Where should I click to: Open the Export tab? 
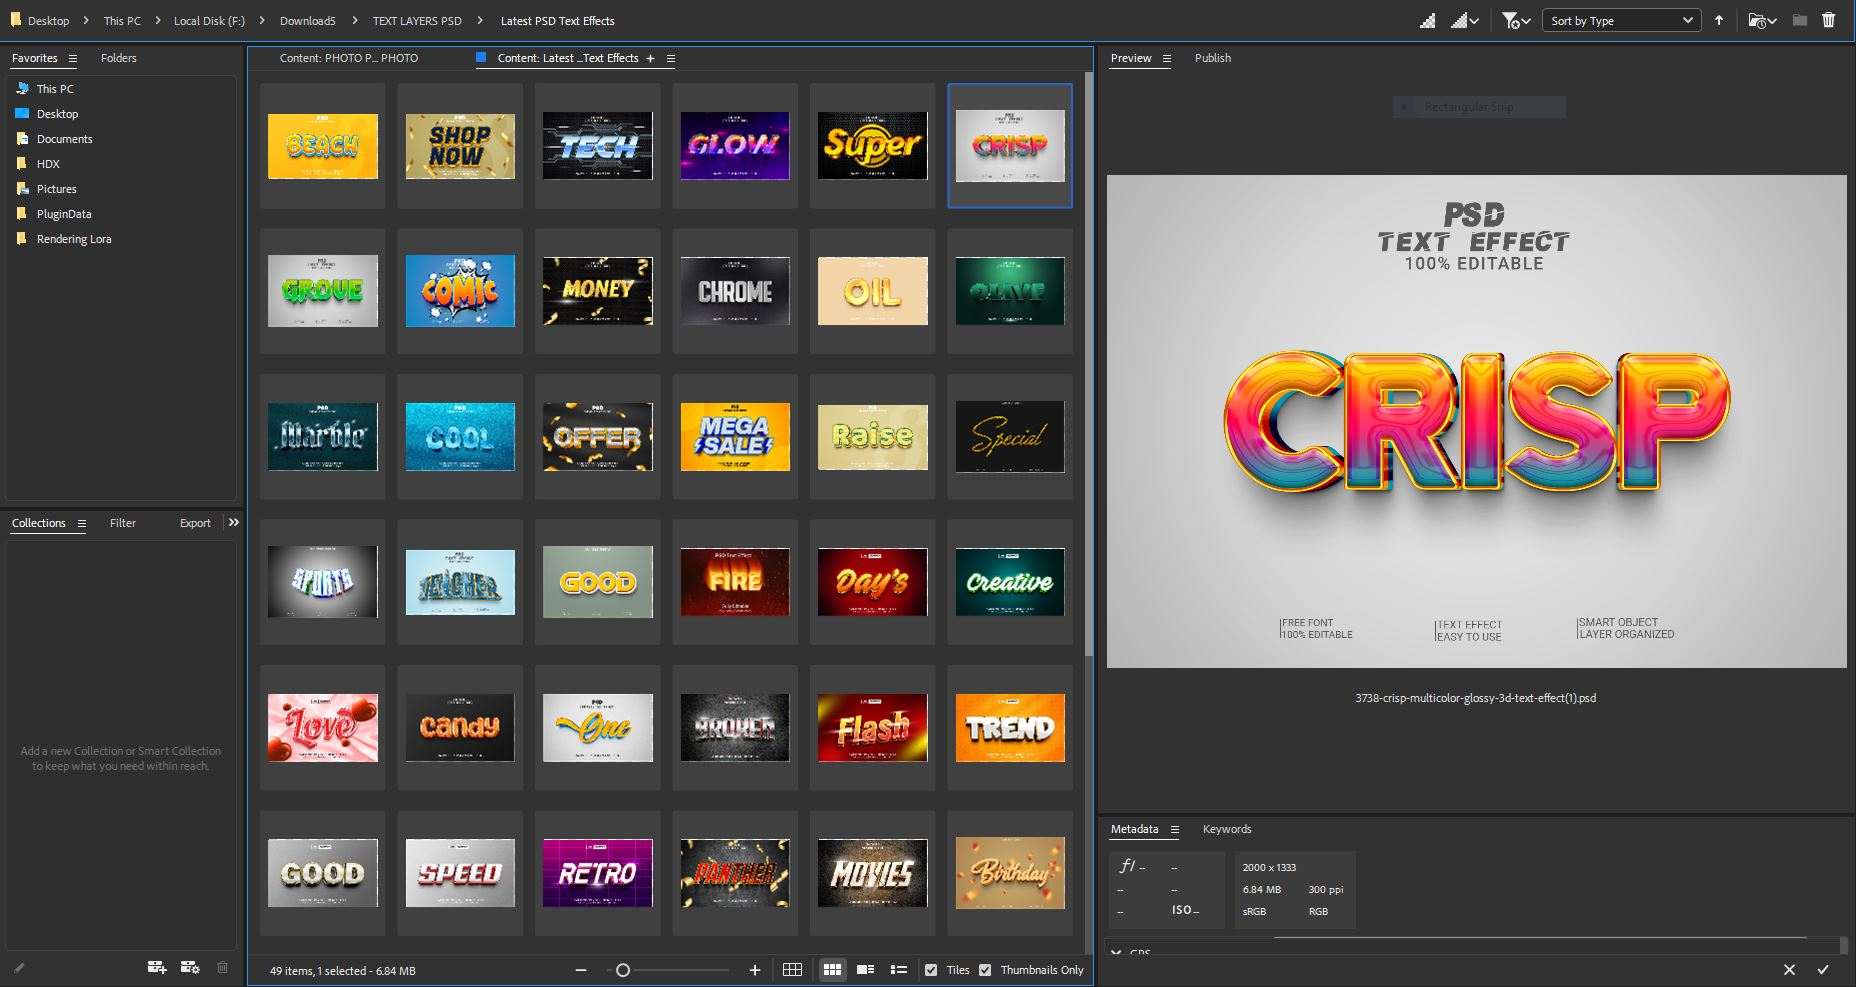[x=195, y=523]
